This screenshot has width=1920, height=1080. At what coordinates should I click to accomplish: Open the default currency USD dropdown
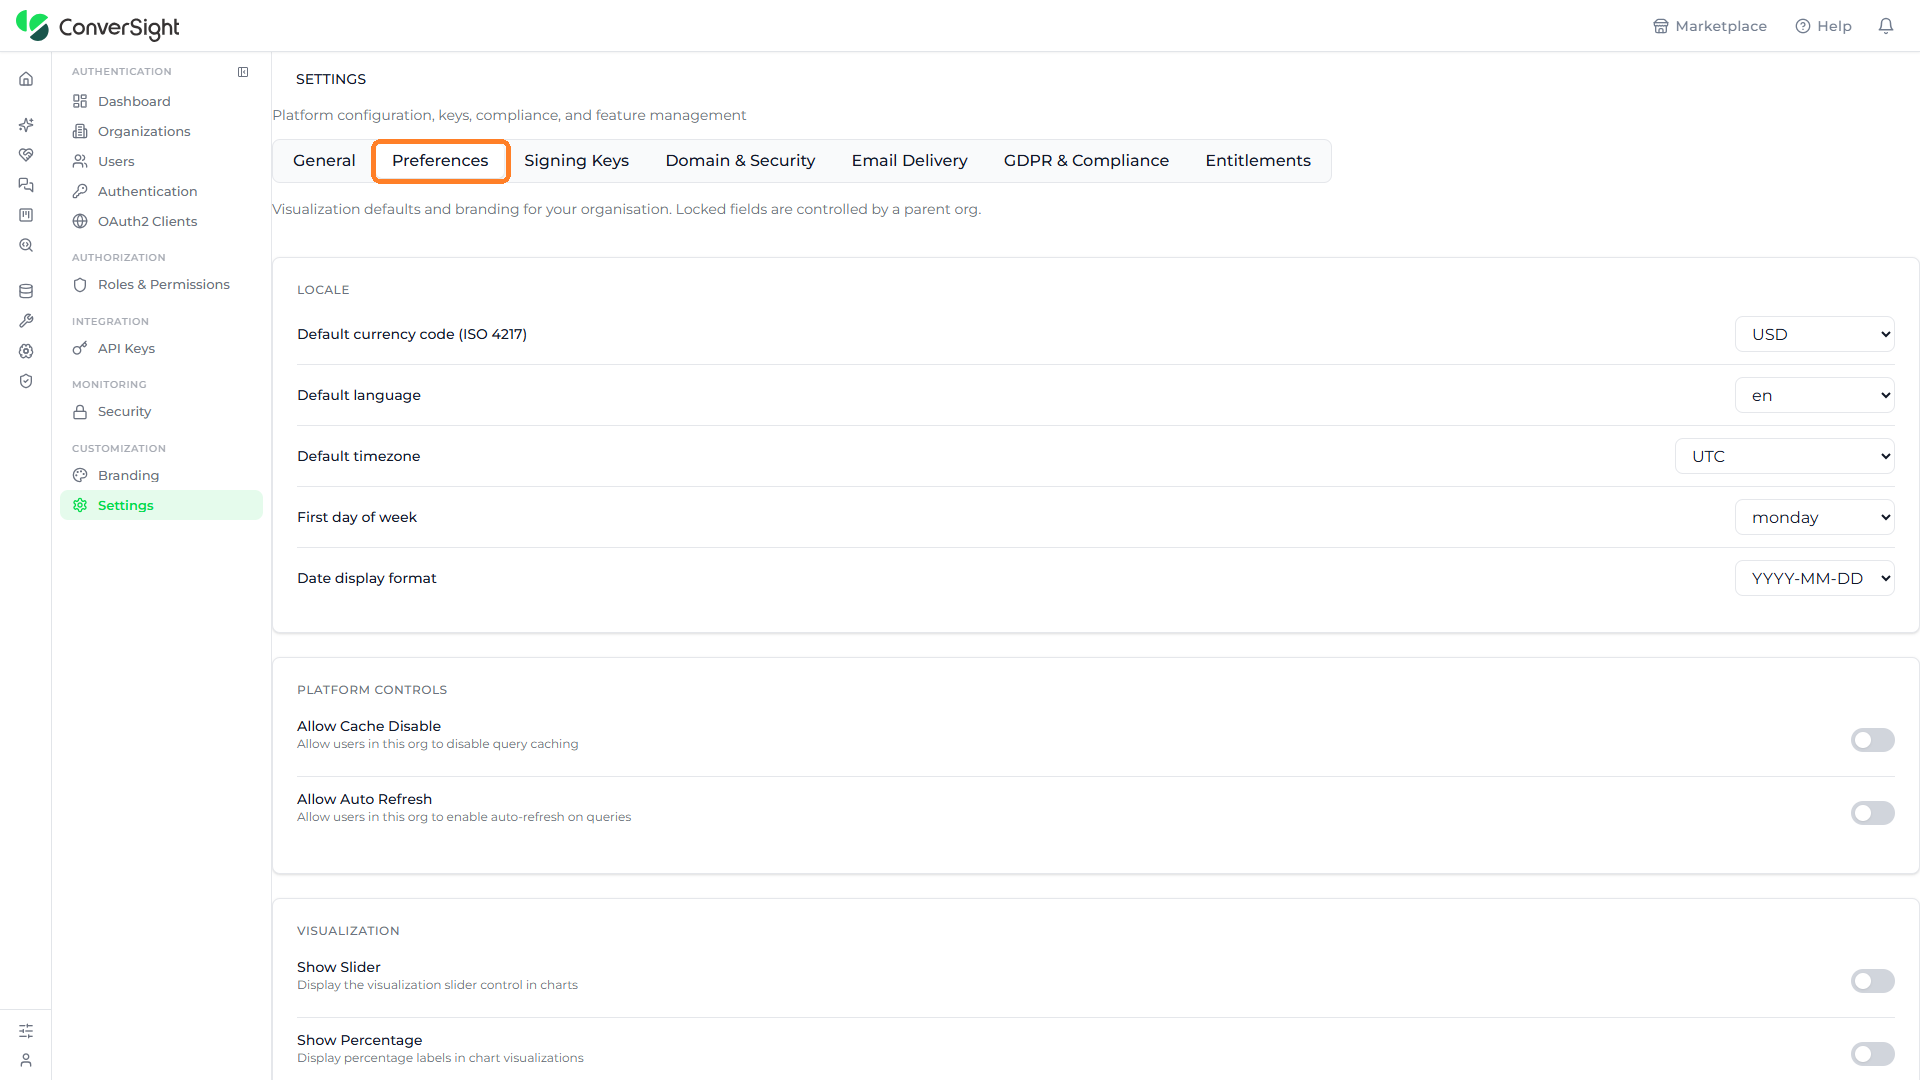(1814, 335)
